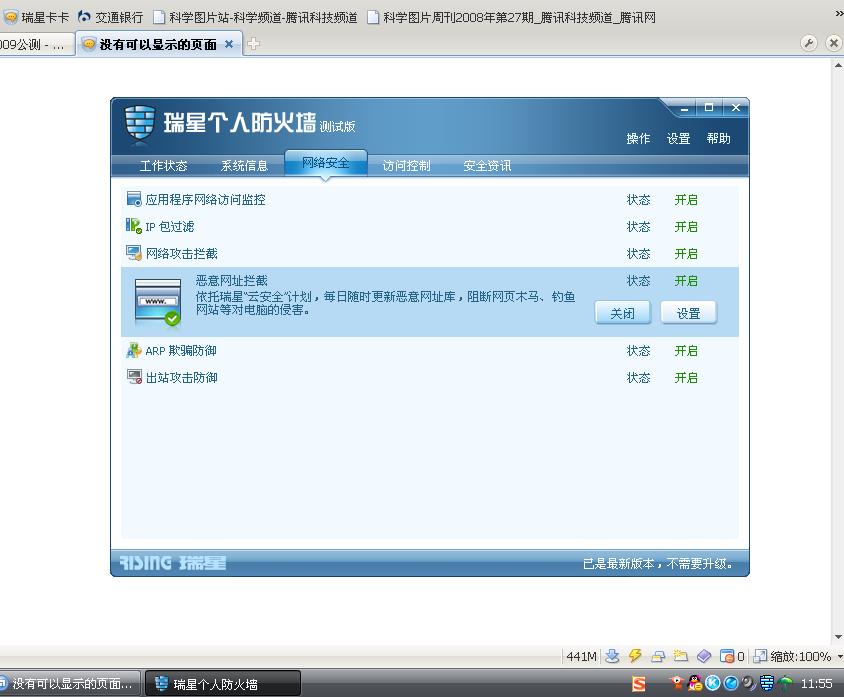
Task: Click the IP 包过滤 row icon
Action: click(x=133, y=226)
